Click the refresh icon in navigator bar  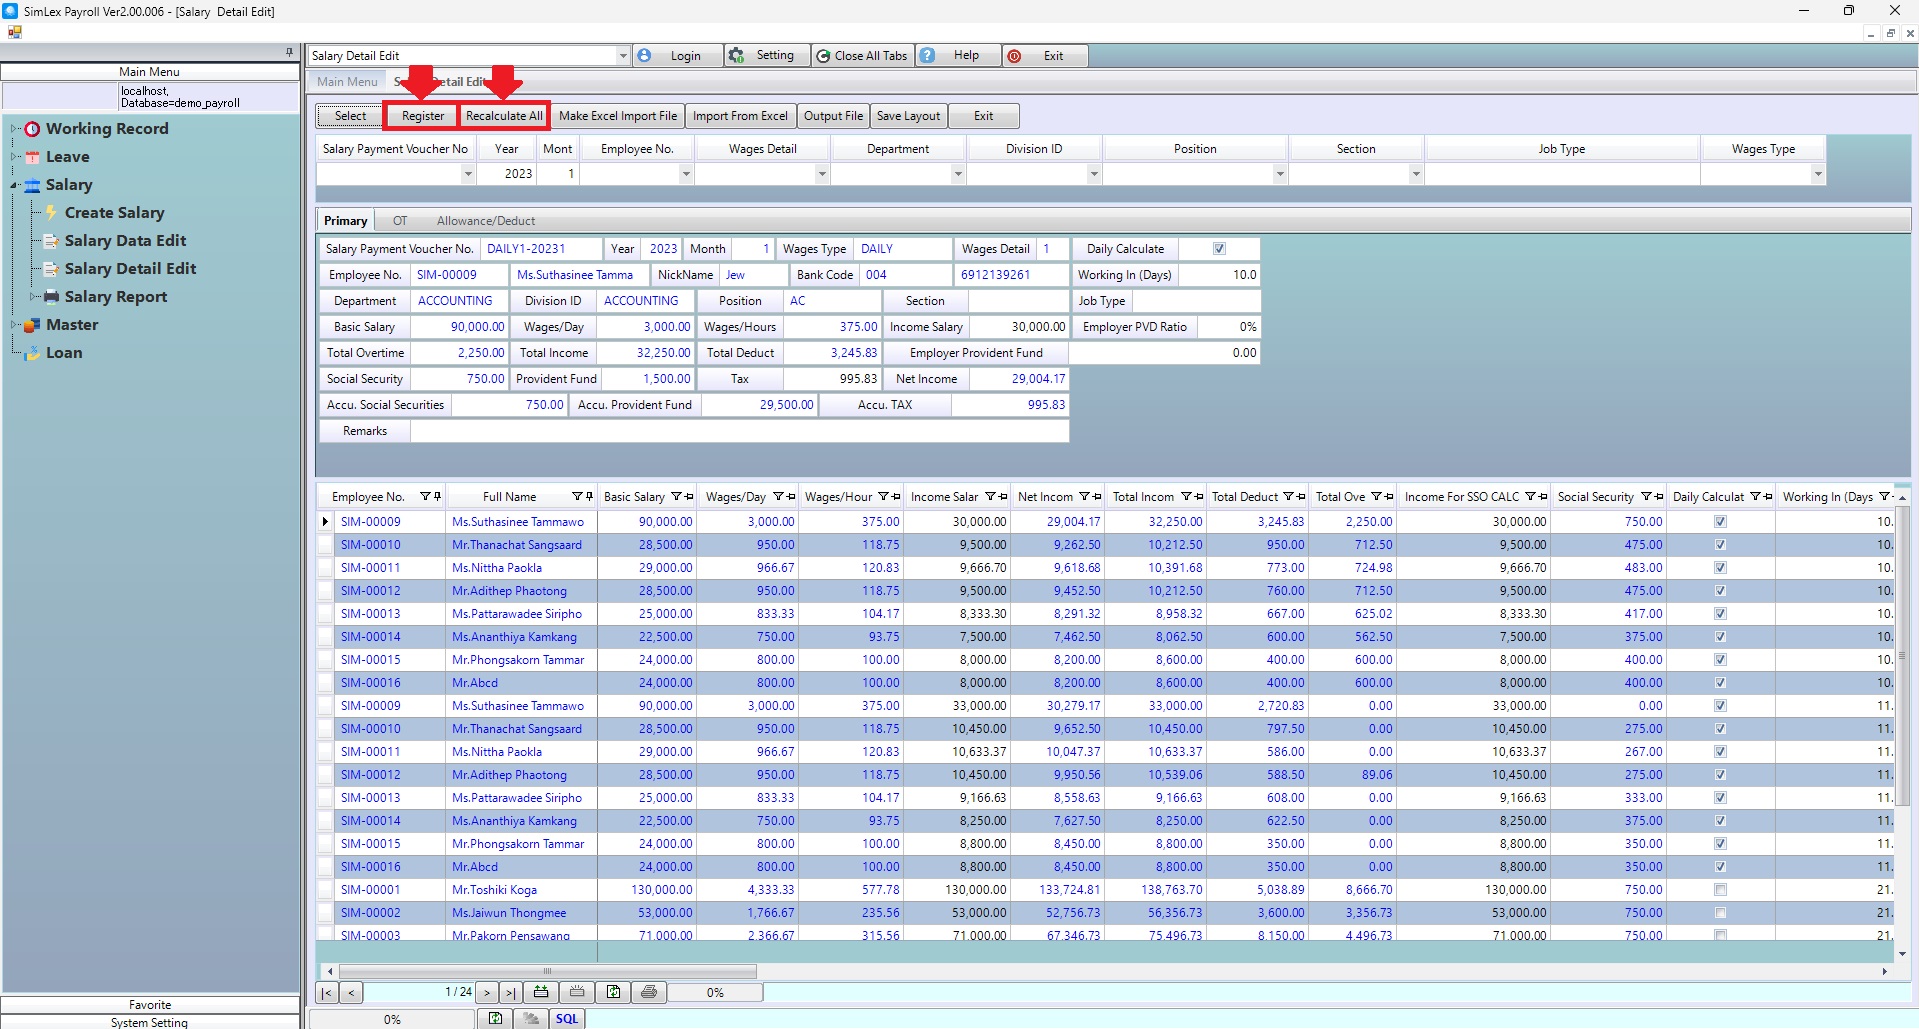coord(613,992)
